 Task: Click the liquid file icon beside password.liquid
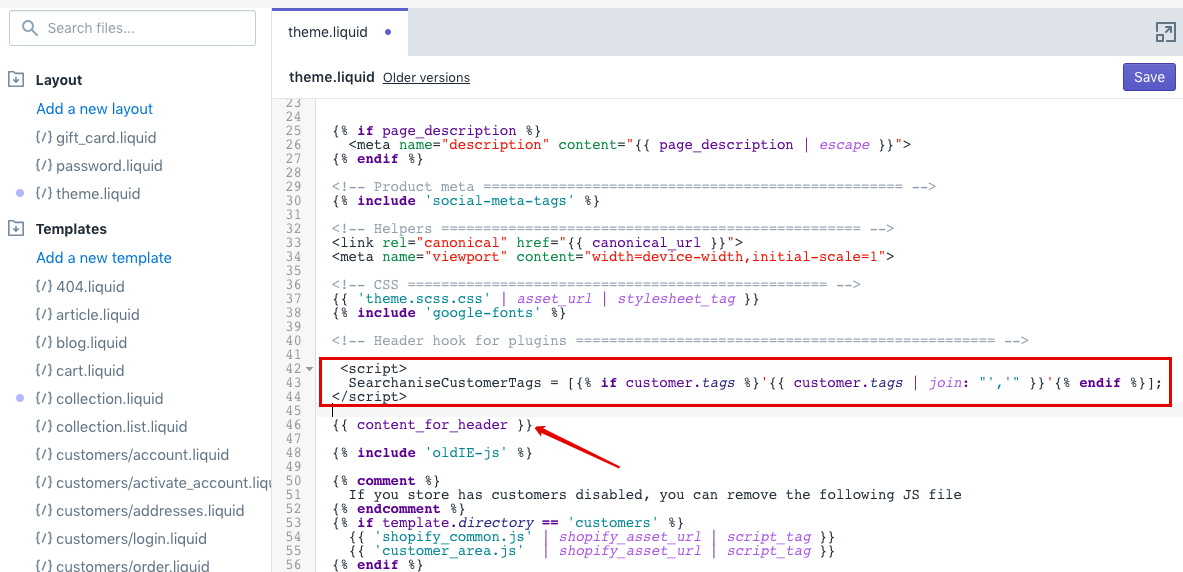point(44,165)
